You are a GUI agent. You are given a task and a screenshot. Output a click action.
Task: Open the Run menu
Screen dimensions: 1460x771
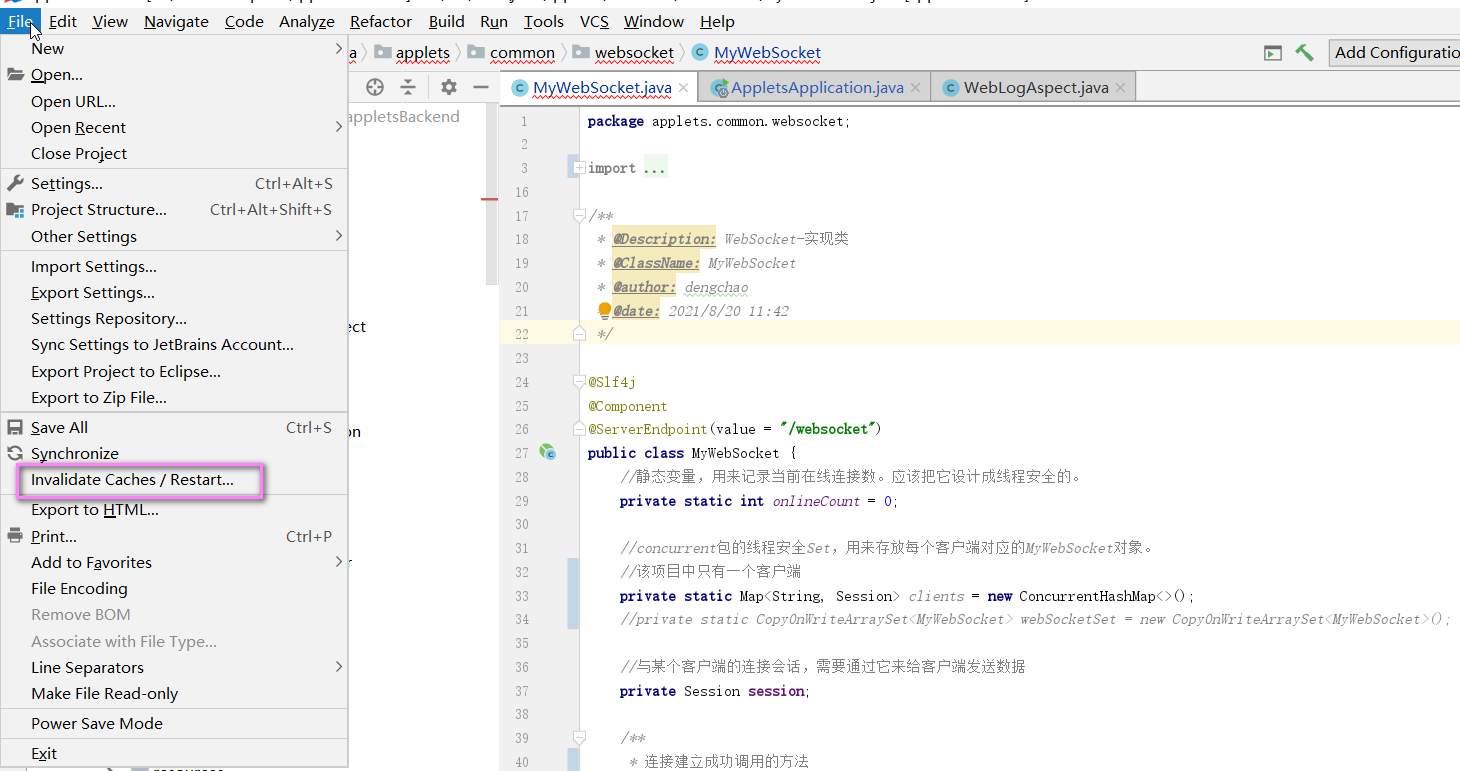tap(494, 21)
